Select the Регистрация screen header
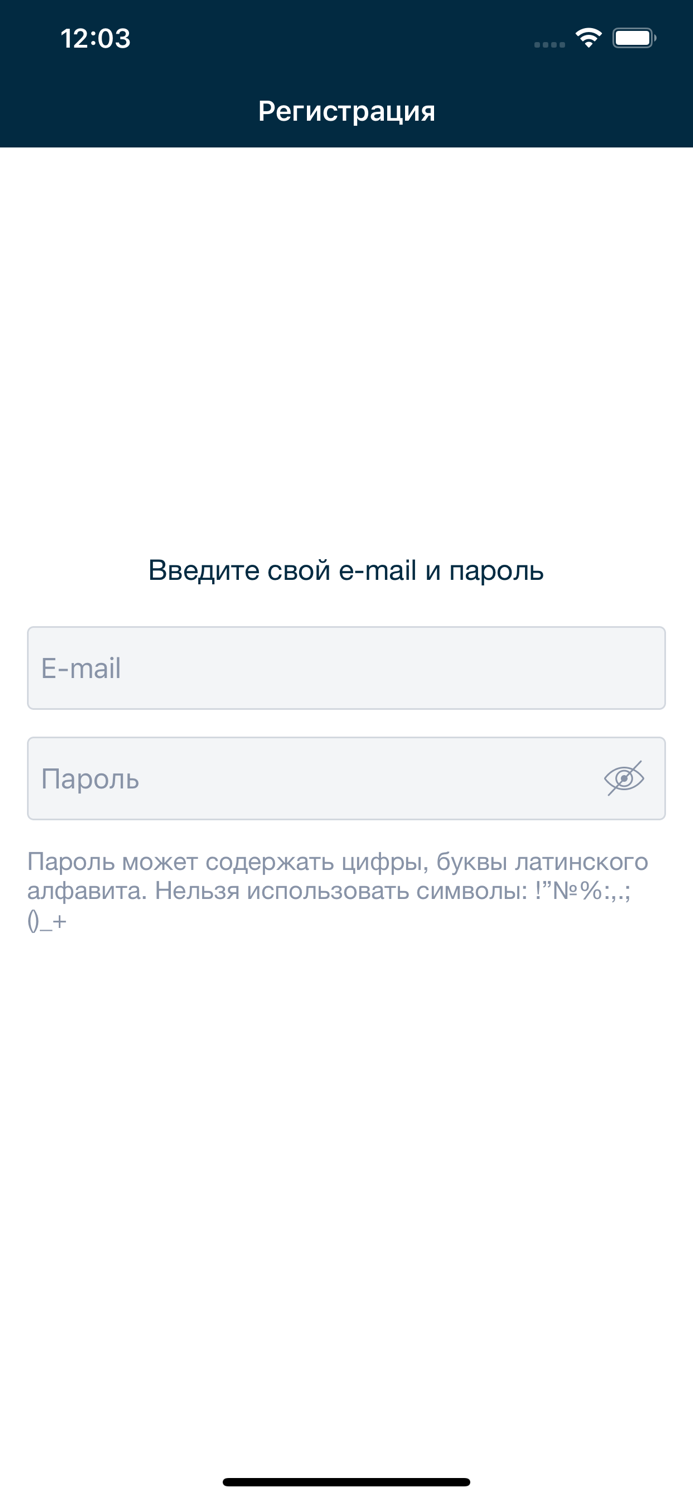 347,110
